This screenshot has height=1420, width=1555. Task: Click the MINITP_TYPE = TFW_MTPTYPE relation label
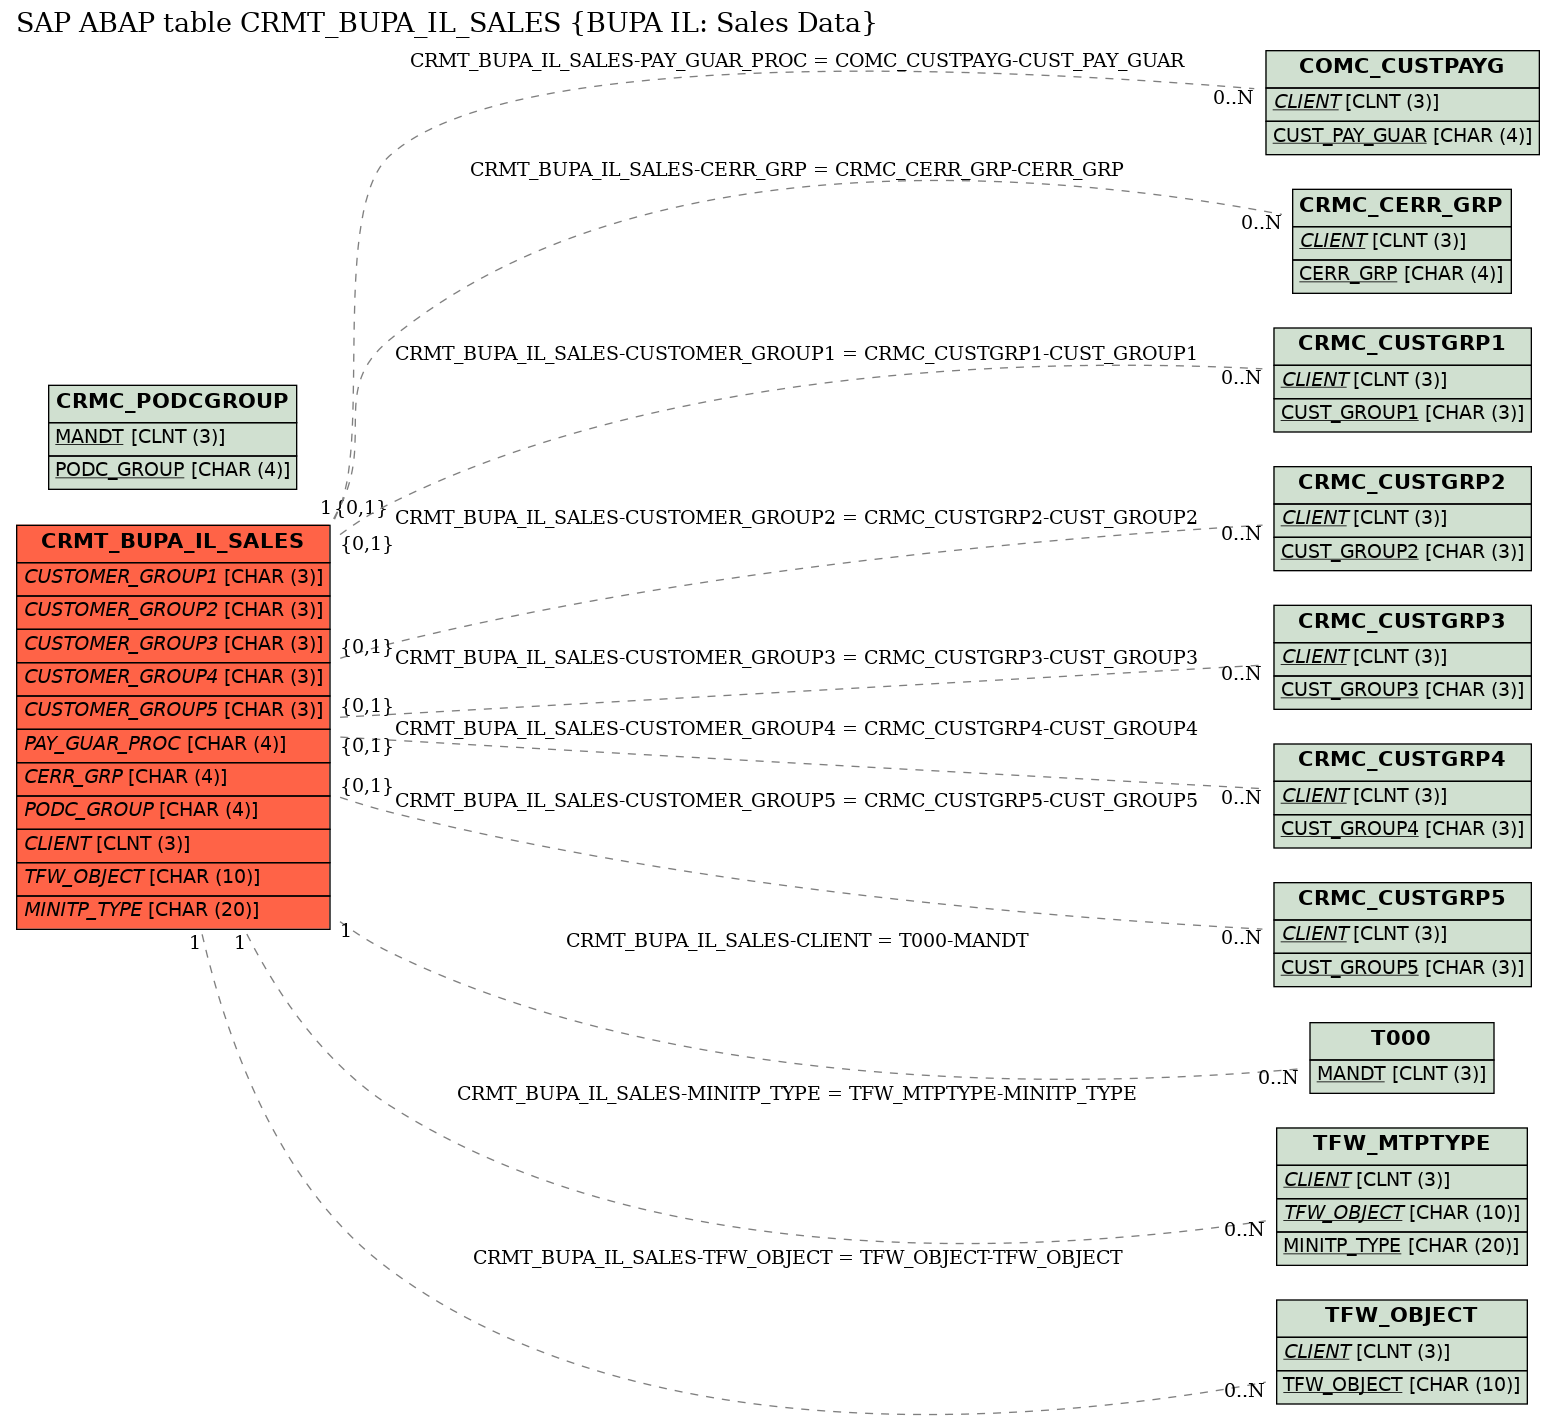pos(797,1094)
